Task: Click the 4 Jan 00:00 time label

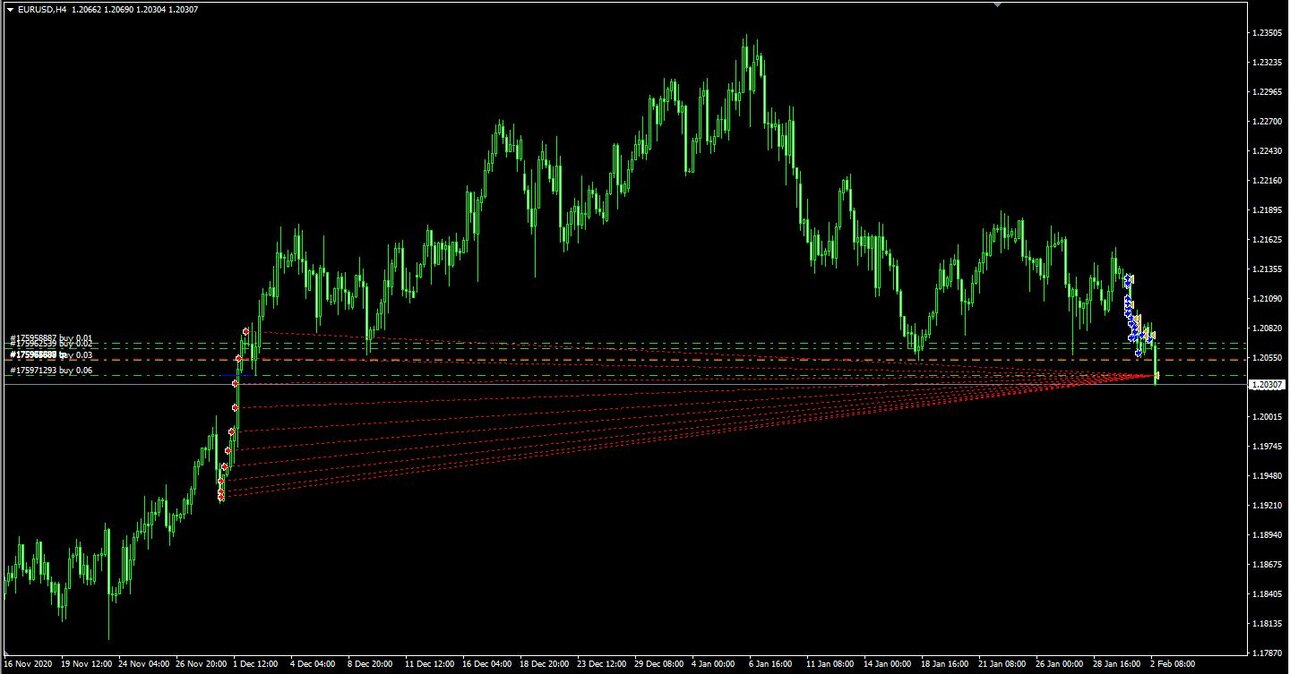Action: [713, 663]
